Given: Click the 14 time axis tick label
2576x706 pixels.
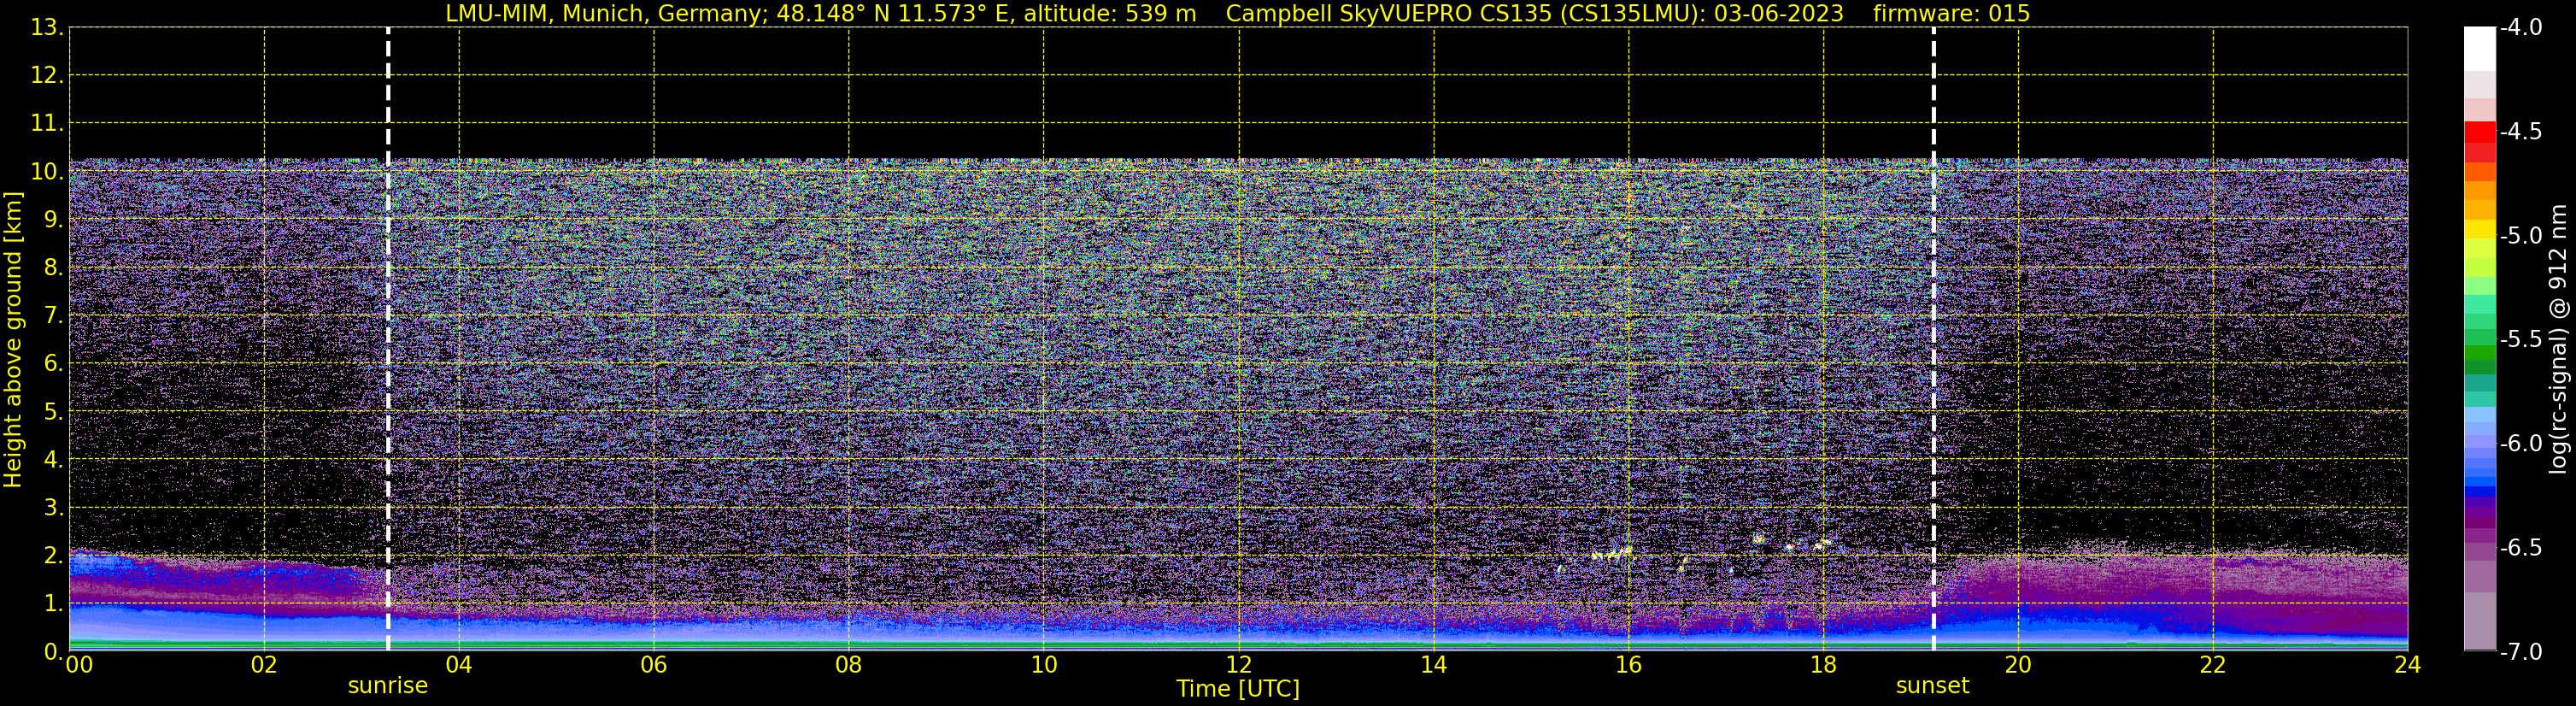Looking at the screenshot, I should pyautogui.click(x=1434, y=665).
